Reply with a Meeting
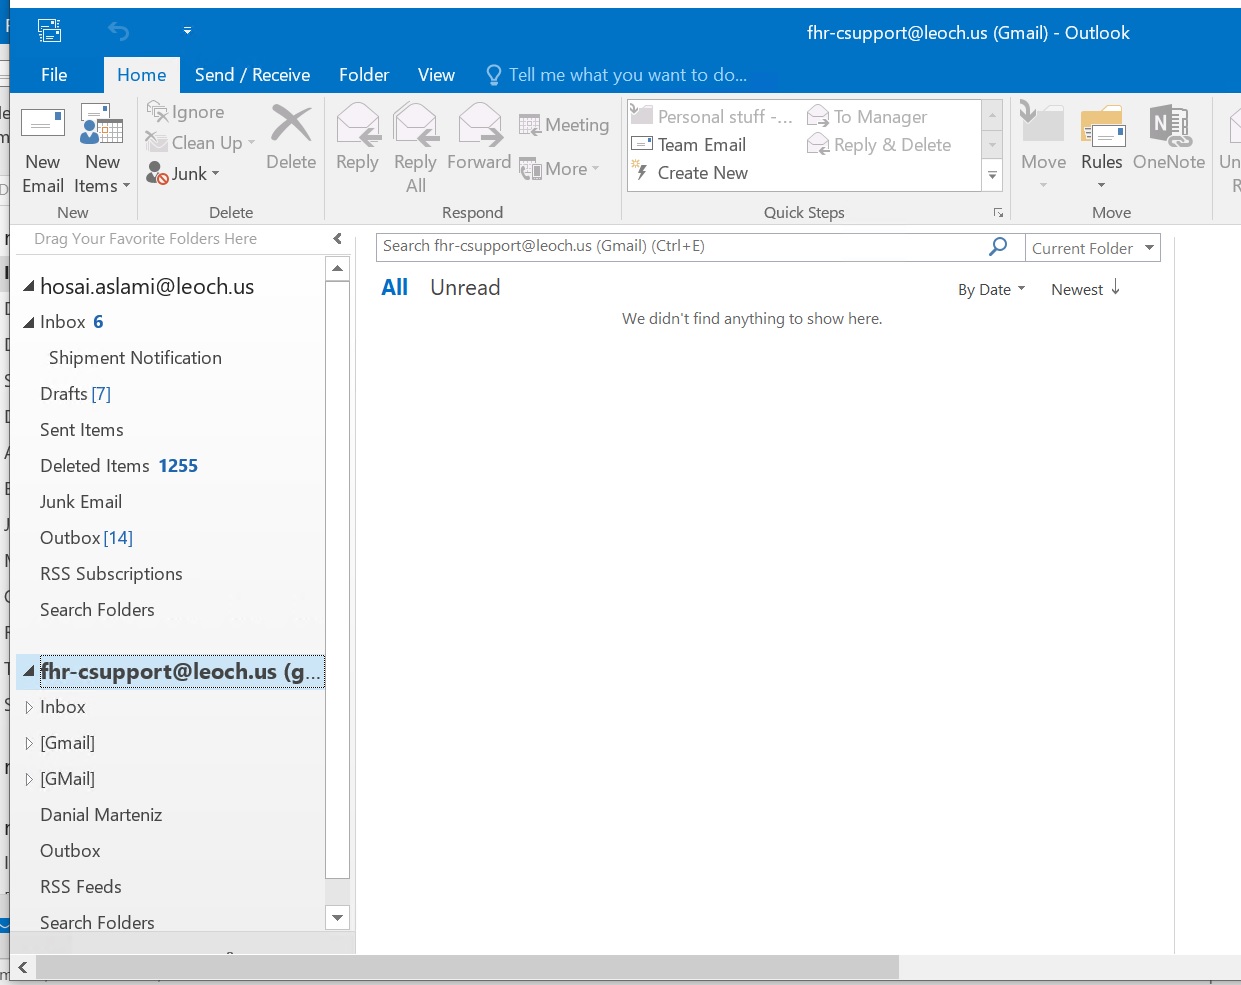The height and width of the screenshot is (985, 1241). point(564,125)
